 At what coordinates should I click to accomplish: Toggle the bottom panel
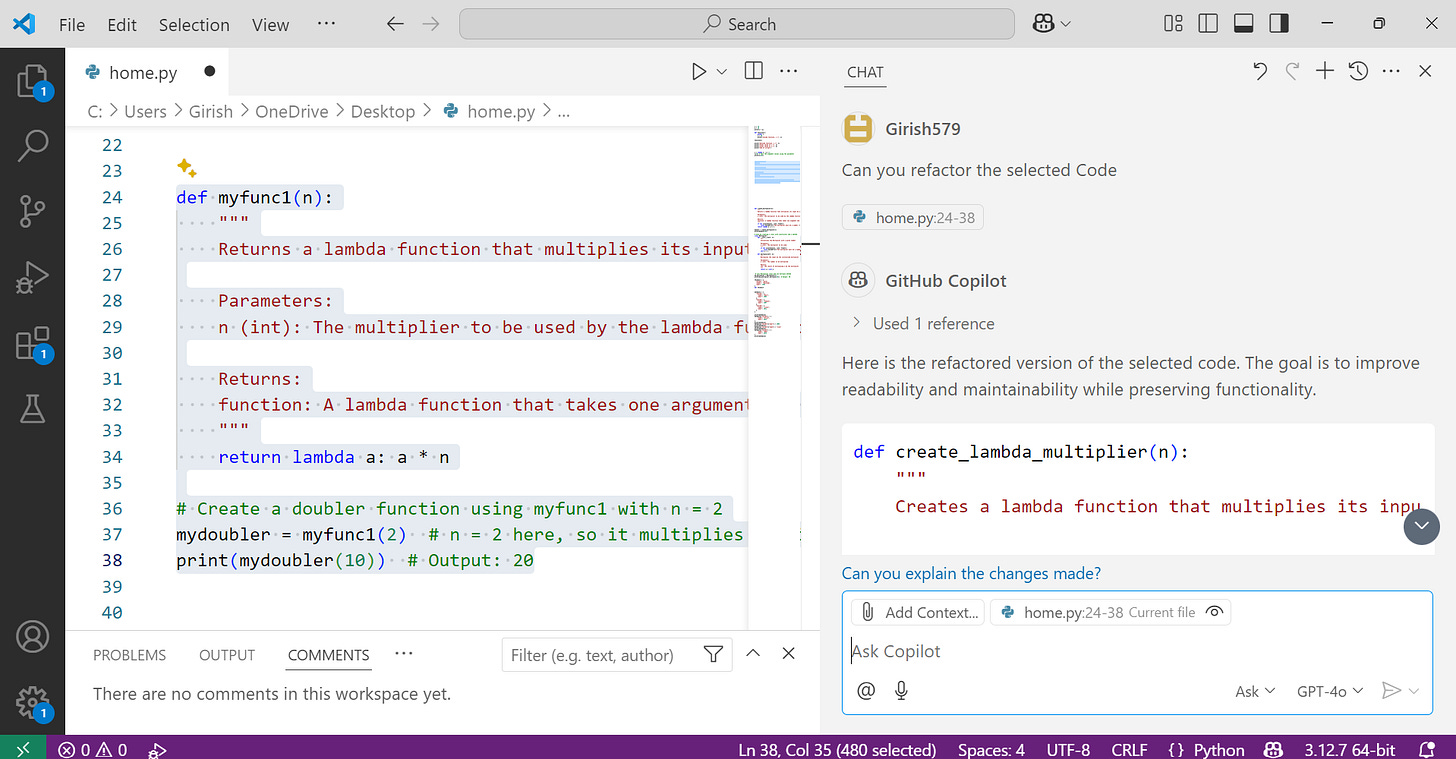click(x=1243, y=22)
